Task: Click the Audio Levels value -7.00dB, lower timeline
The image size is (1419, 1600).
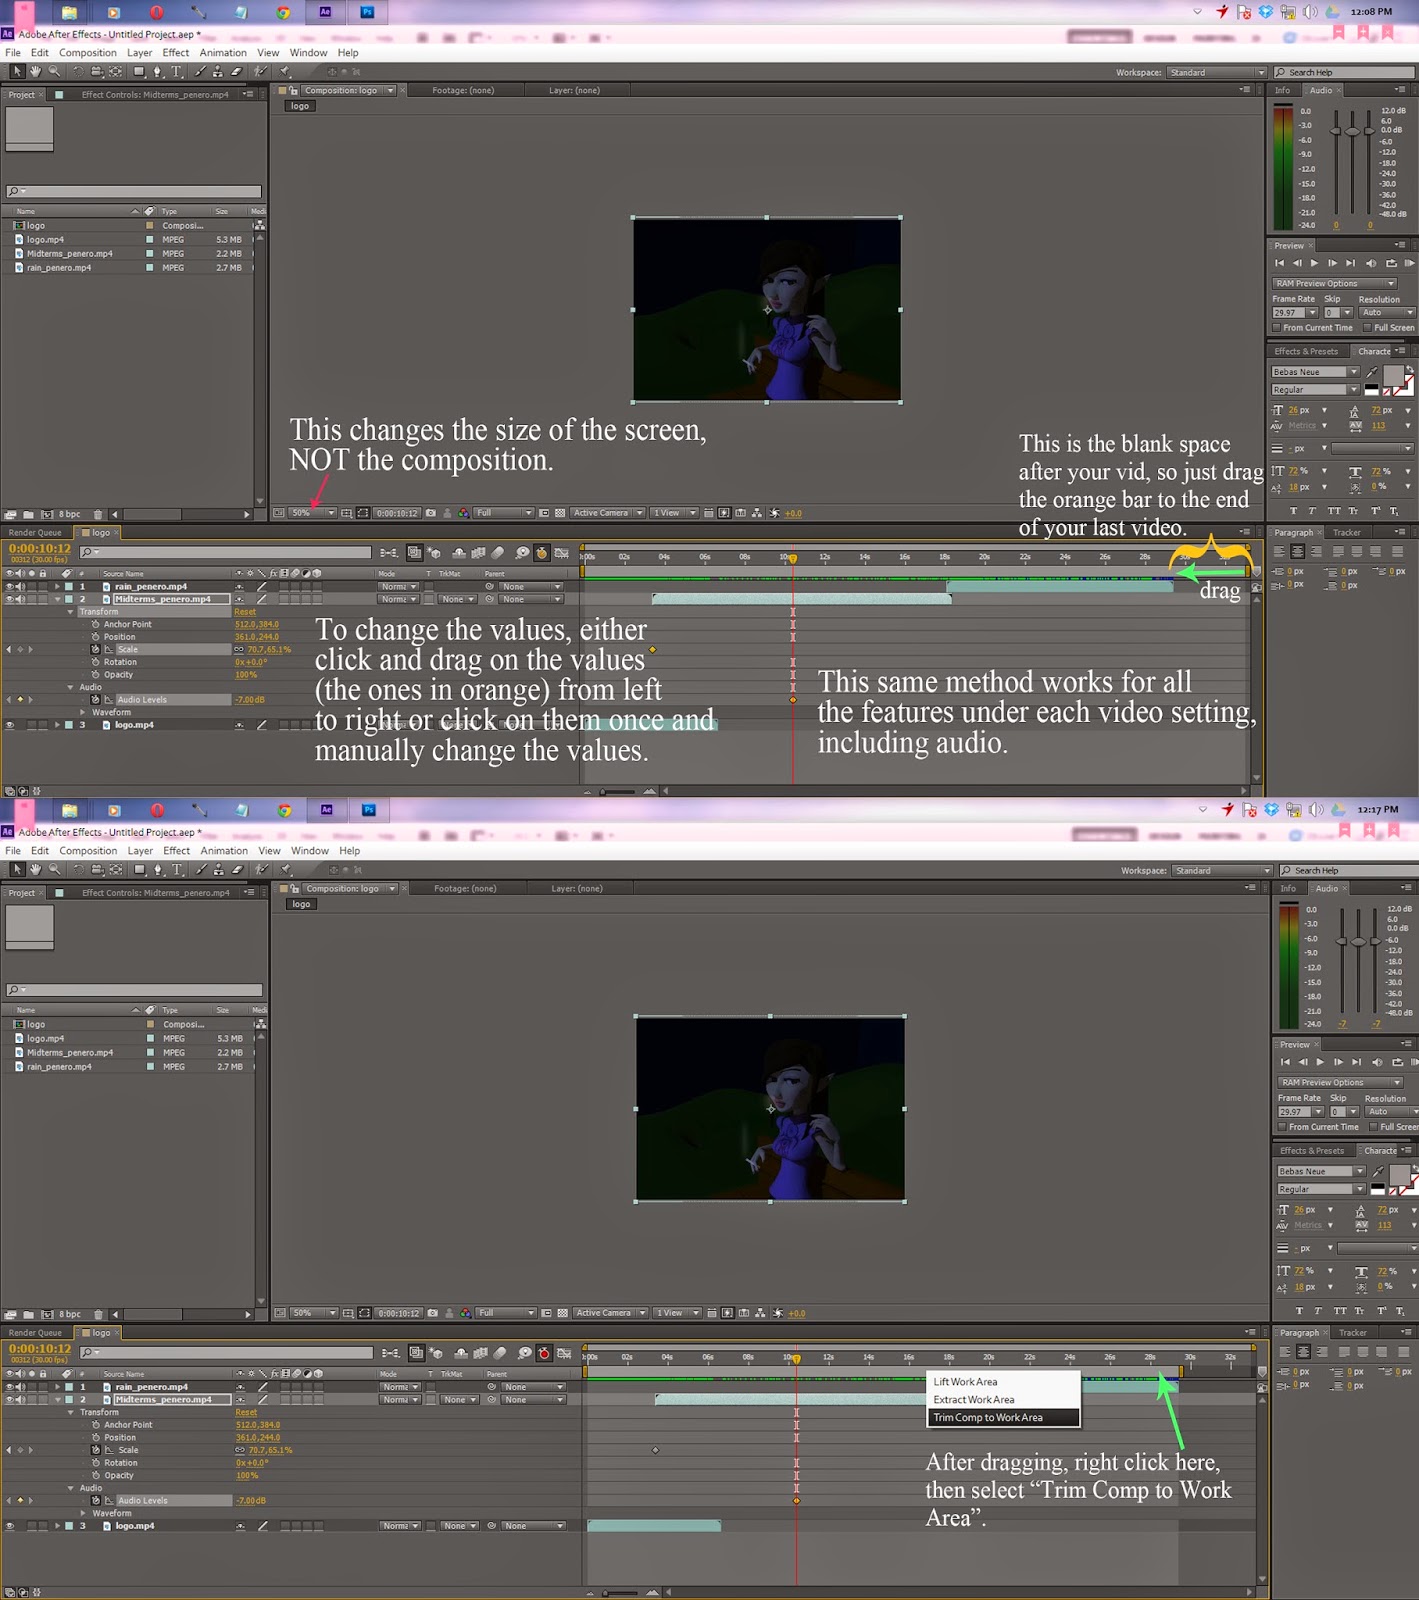Action: [x=250, y=1500]
